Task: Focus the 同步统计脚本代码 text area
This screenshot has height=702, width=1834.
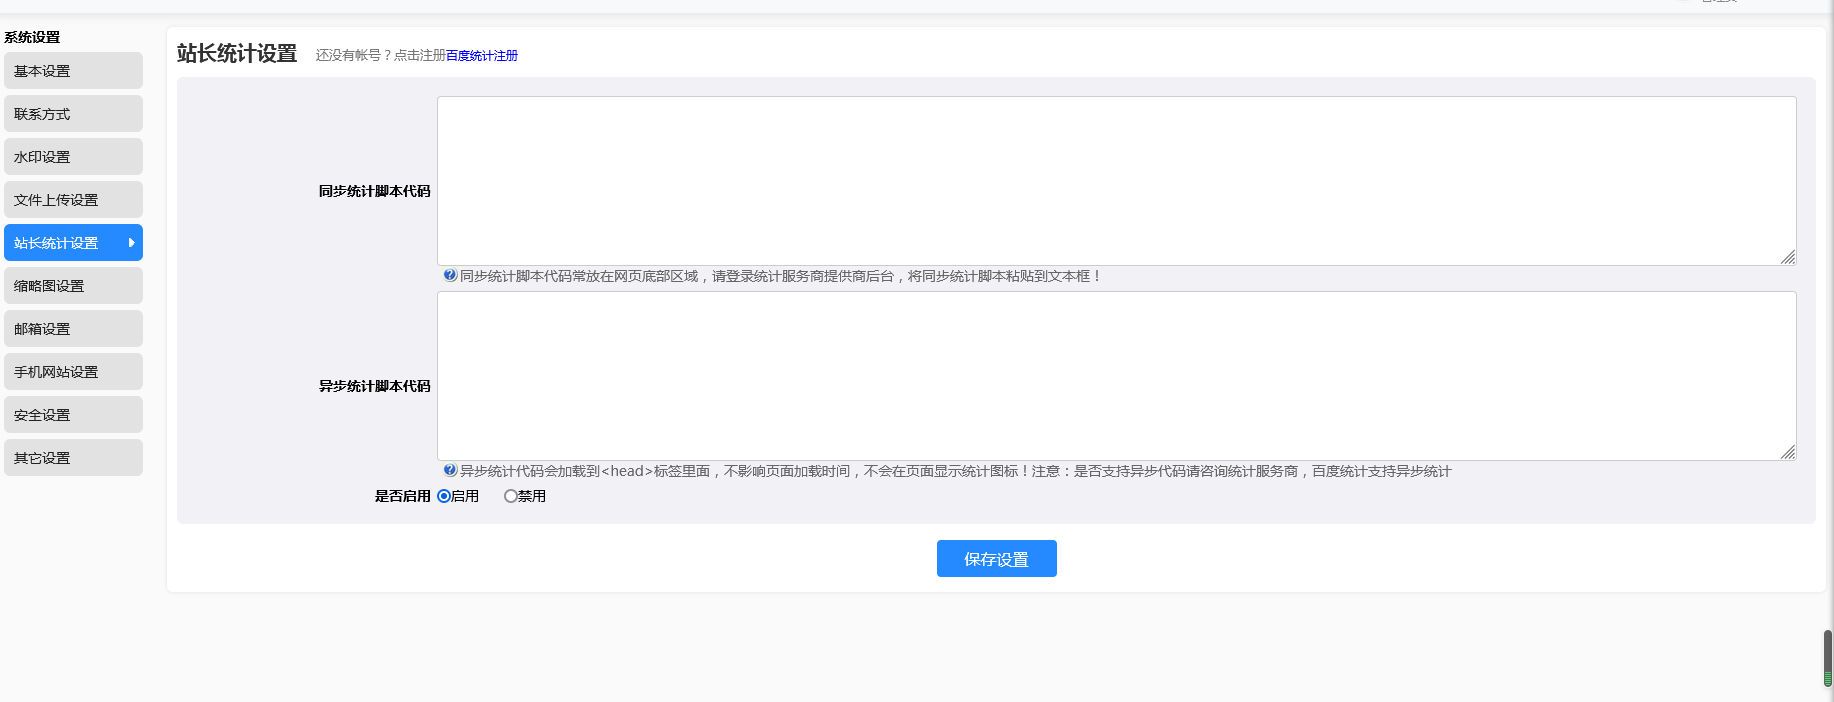Action: (x=1116, y=181)
